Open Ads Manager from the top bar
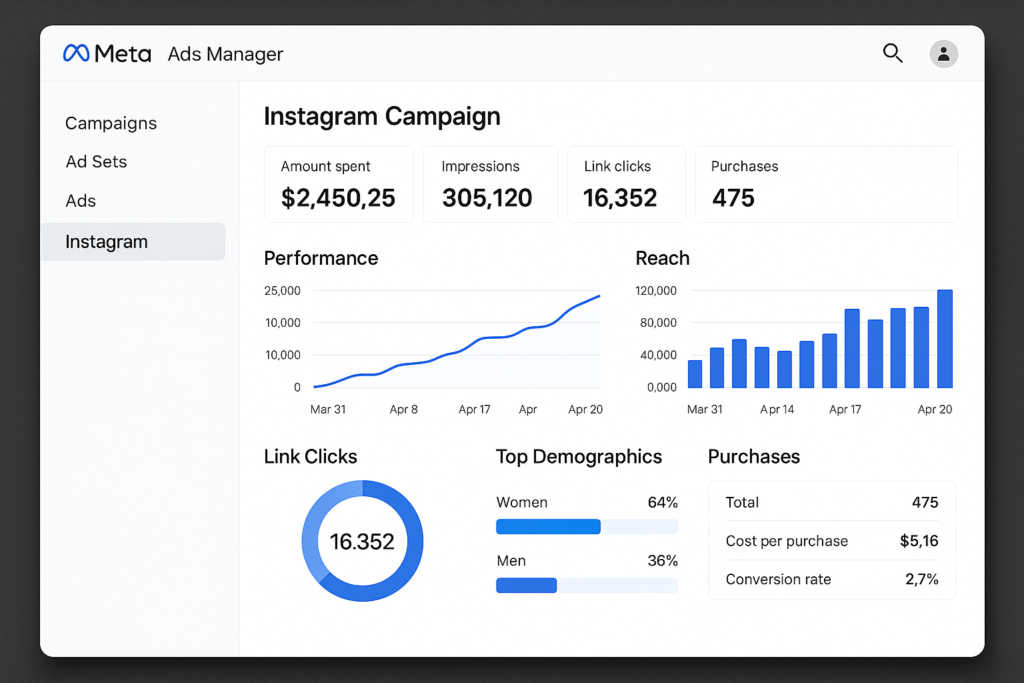The width and height of the screenshot is (1024, 683). 225,54
